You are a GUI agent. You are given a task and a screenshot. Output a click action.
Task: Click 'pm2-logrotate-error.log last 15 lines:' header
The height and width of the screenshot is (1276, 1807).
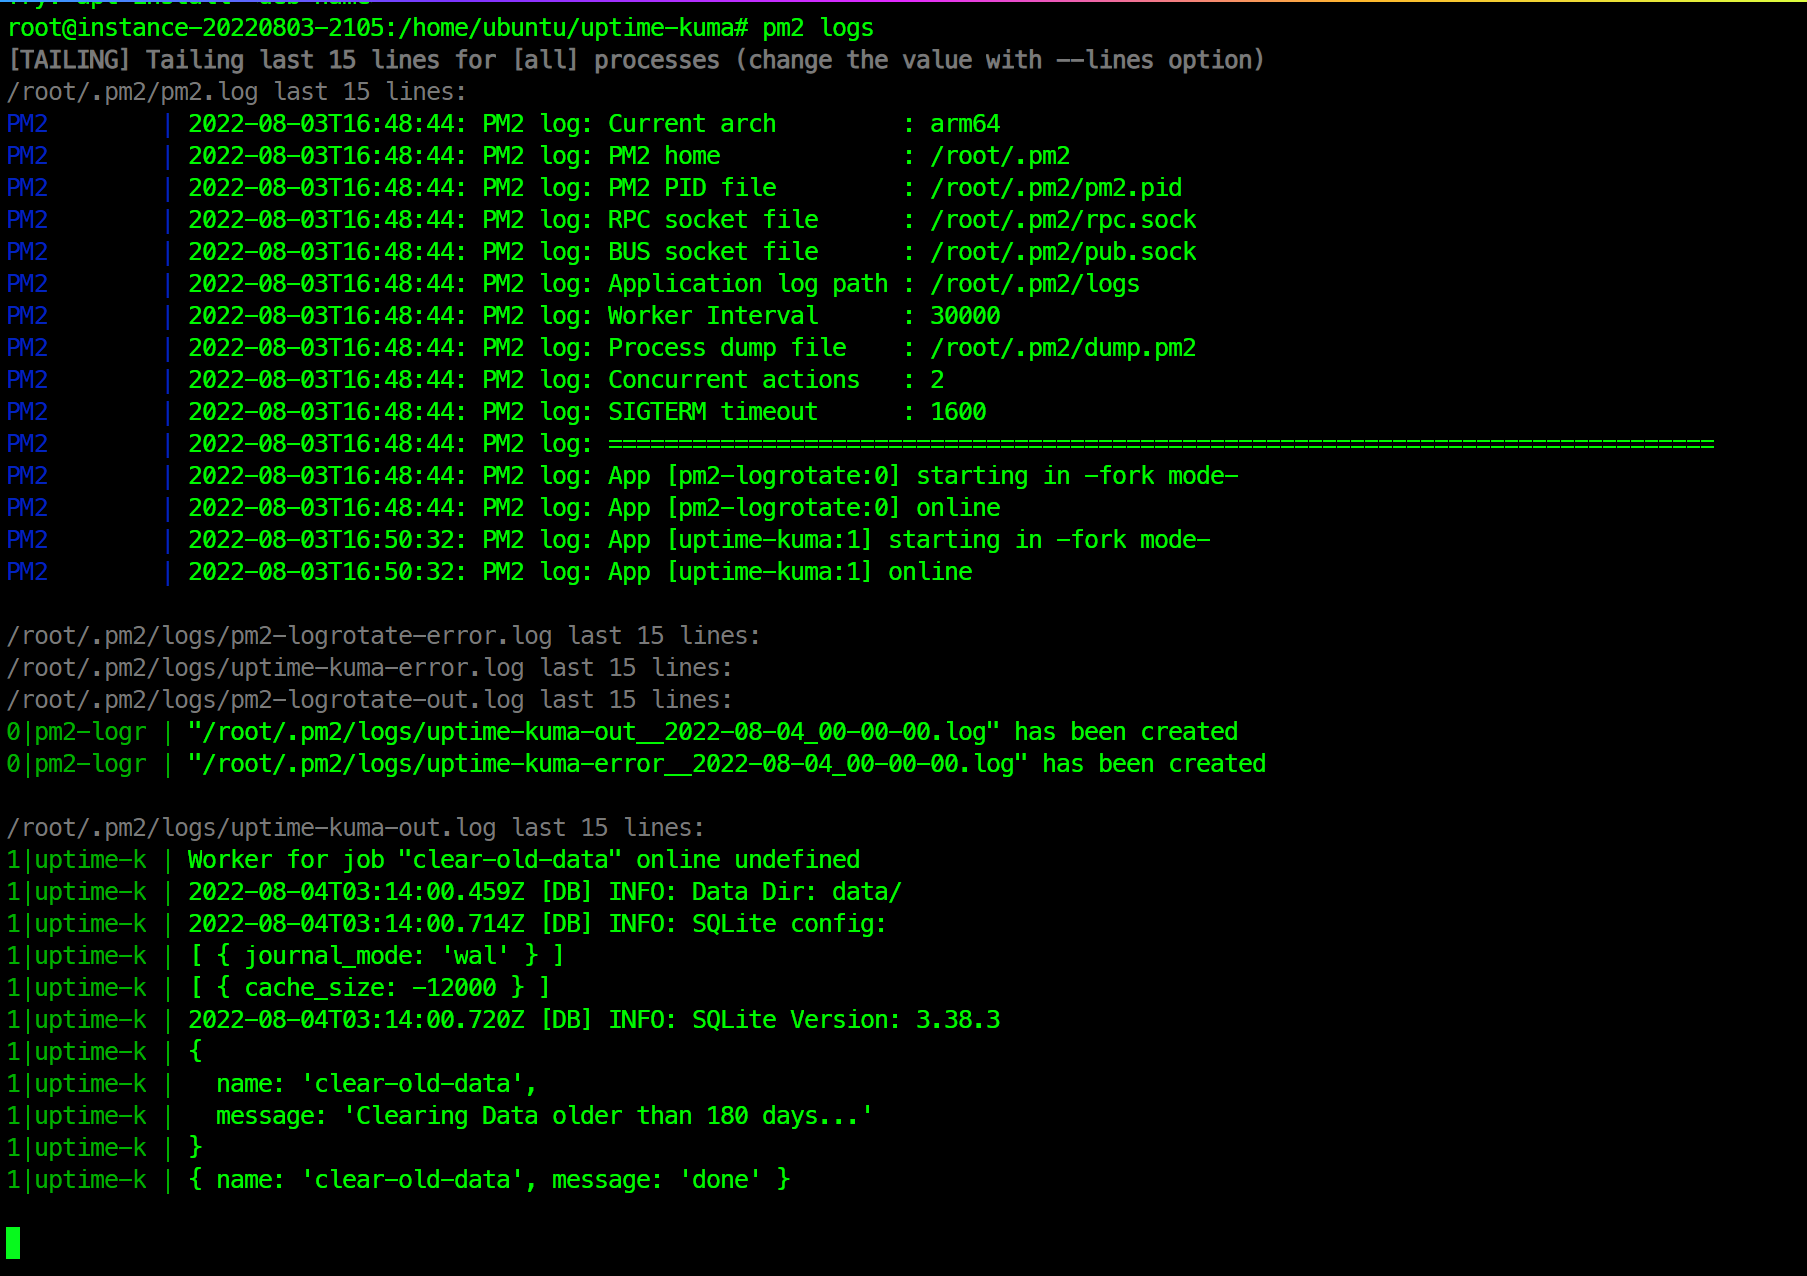tap(496, 636)
